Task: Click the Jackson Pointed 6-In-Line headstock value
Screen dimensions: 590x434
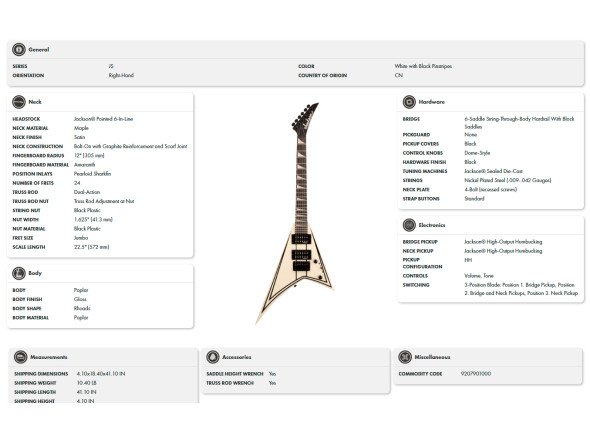Action: [x=103, y=119]
